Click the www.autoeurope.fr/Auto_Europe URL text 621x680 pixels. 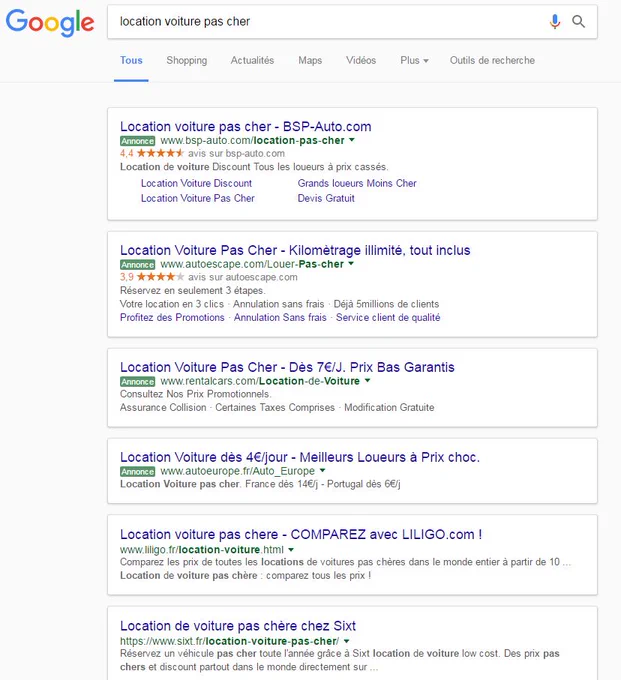coord(238,471)
